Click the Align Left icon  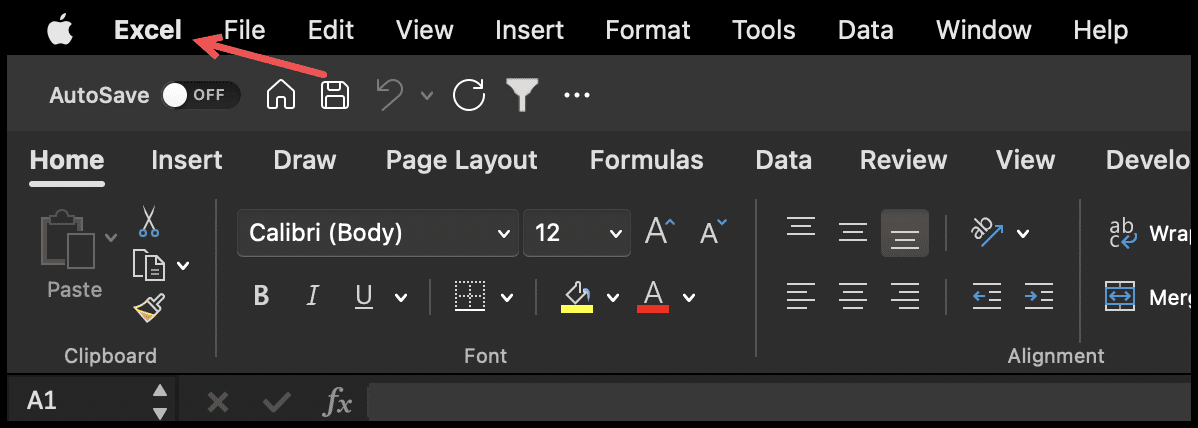(801, 296)
